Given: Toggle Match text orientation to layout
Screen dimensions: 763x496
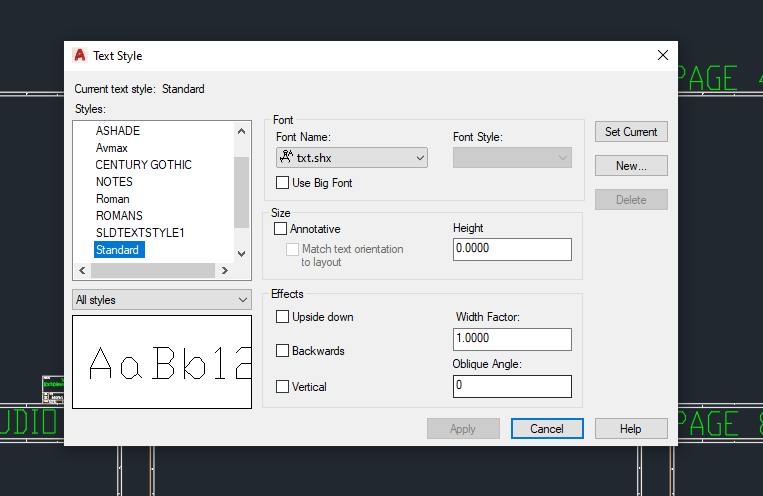Looking at the screenshot, I should pos(292,249).
